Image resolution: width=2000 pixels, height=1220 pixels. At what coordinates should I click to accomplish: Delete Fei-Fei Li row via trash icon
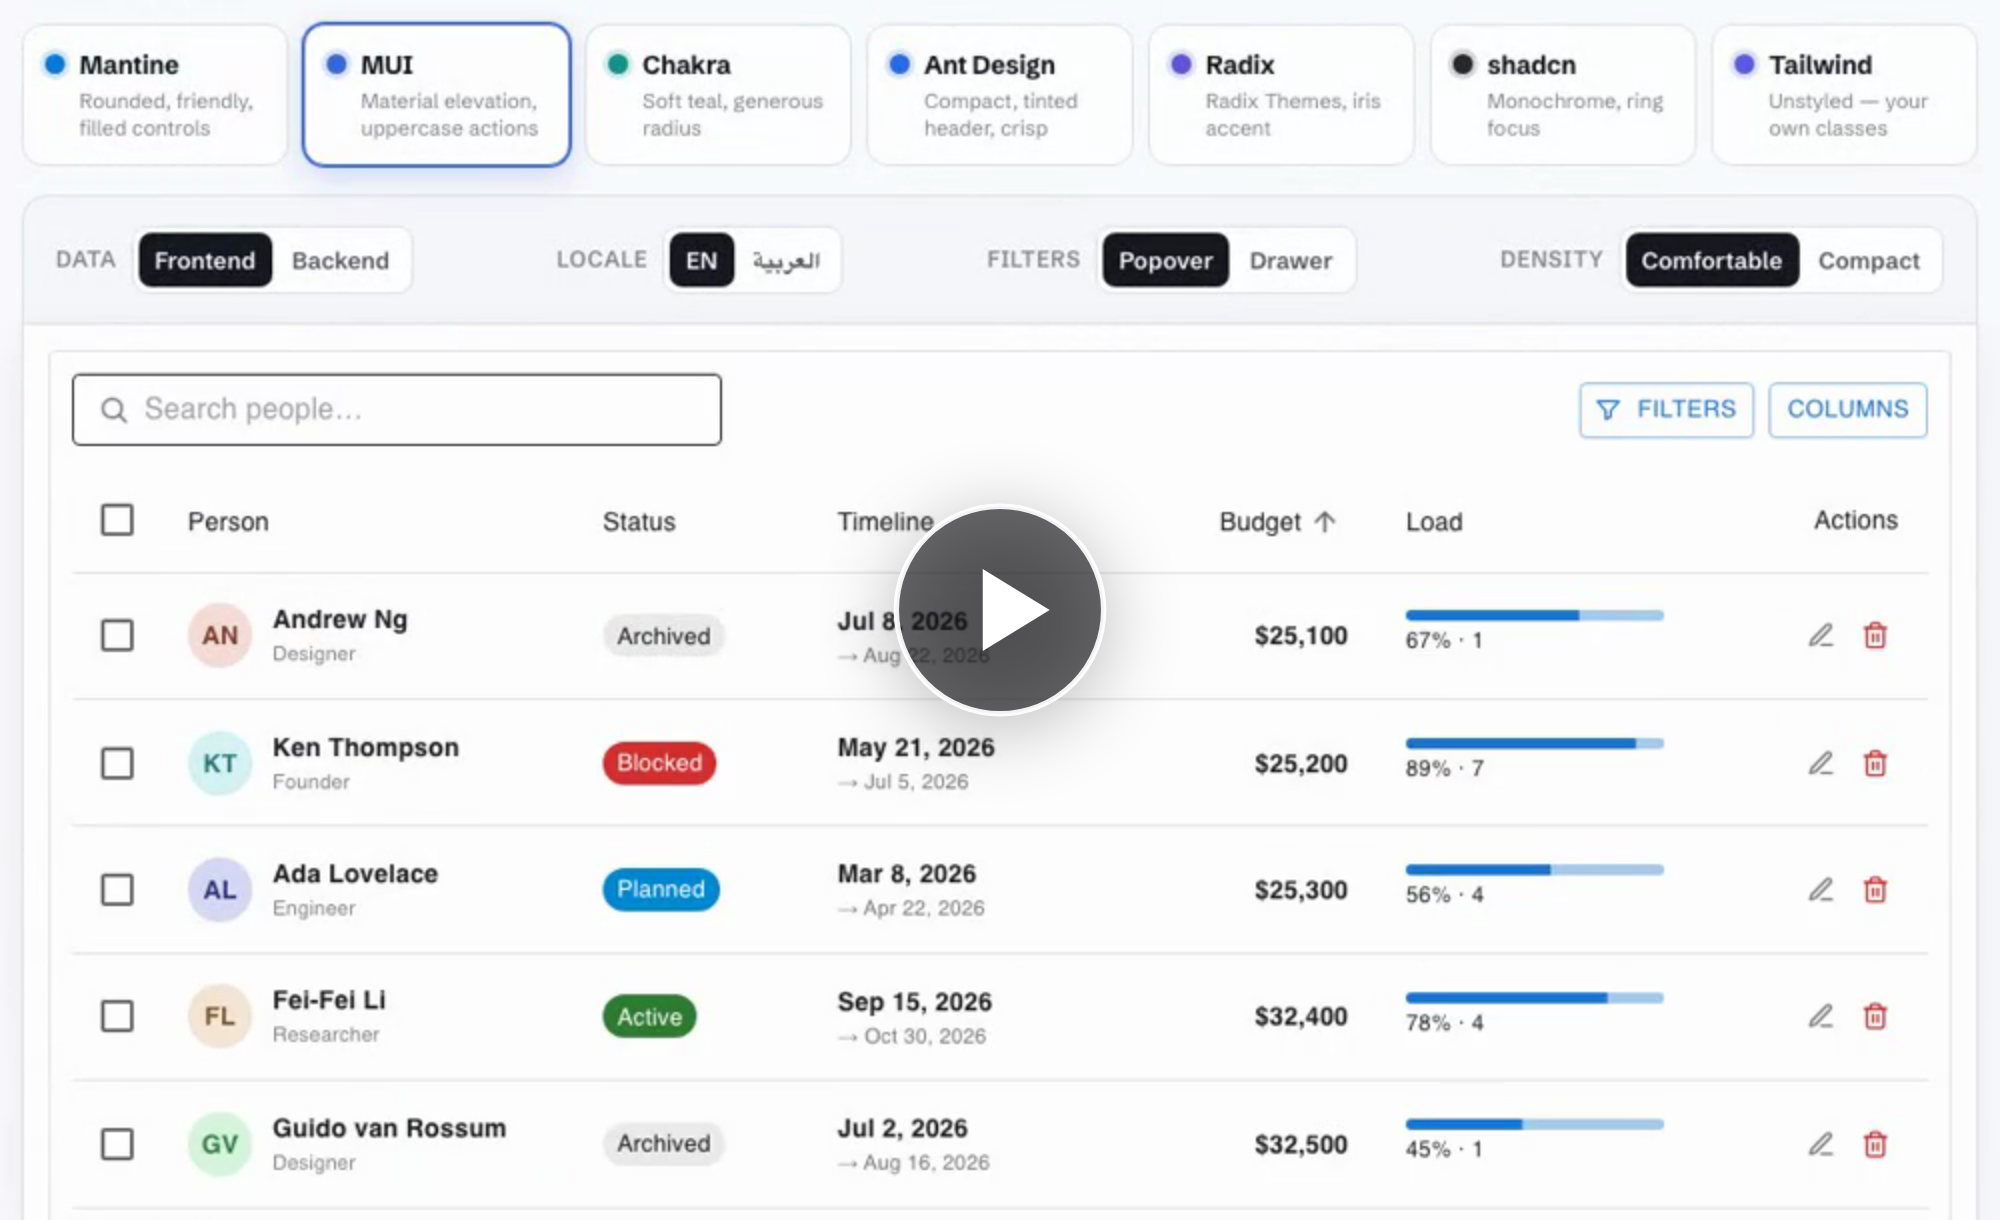click(1875, 1016)
